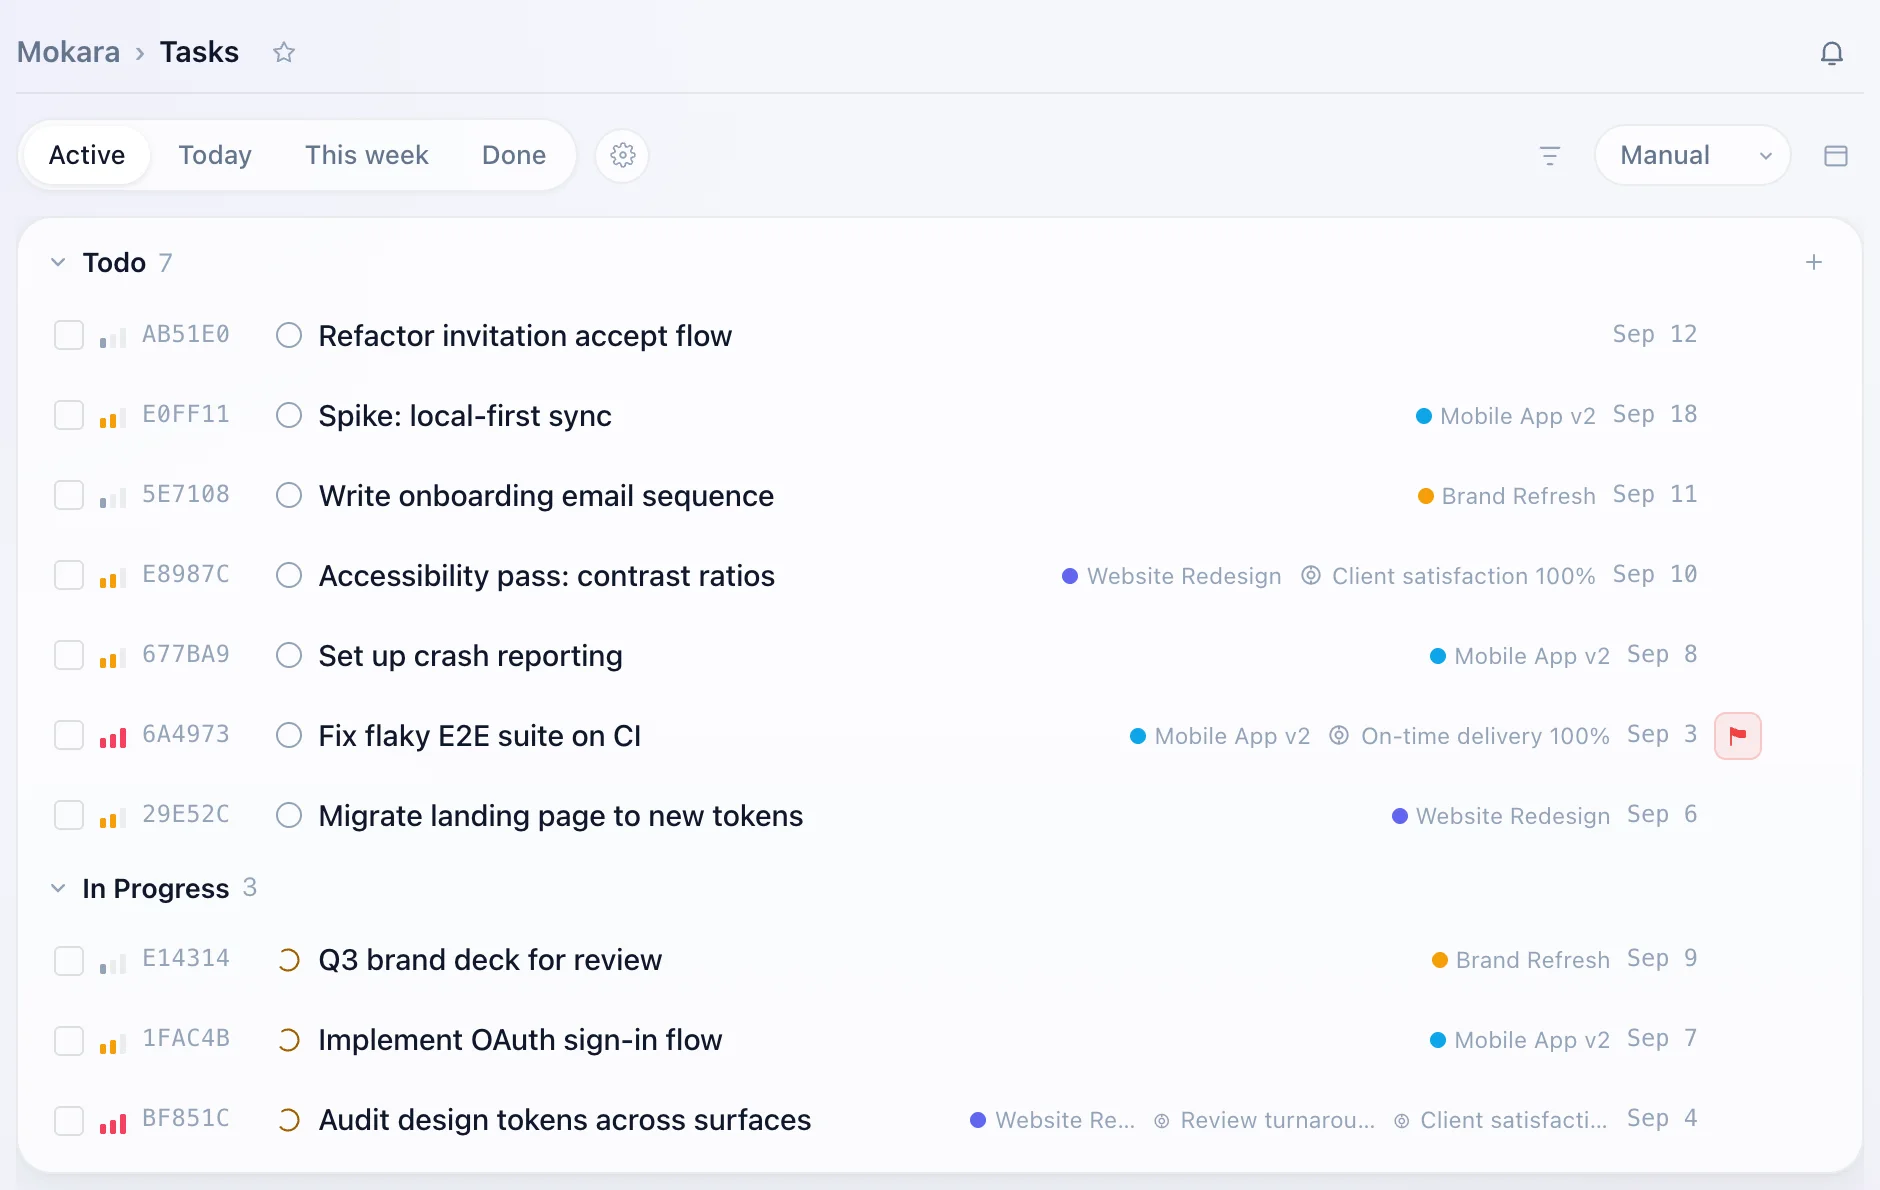Collapse the In Progress group
This screenshot has width=1880, height=1190.
(58, 888)
